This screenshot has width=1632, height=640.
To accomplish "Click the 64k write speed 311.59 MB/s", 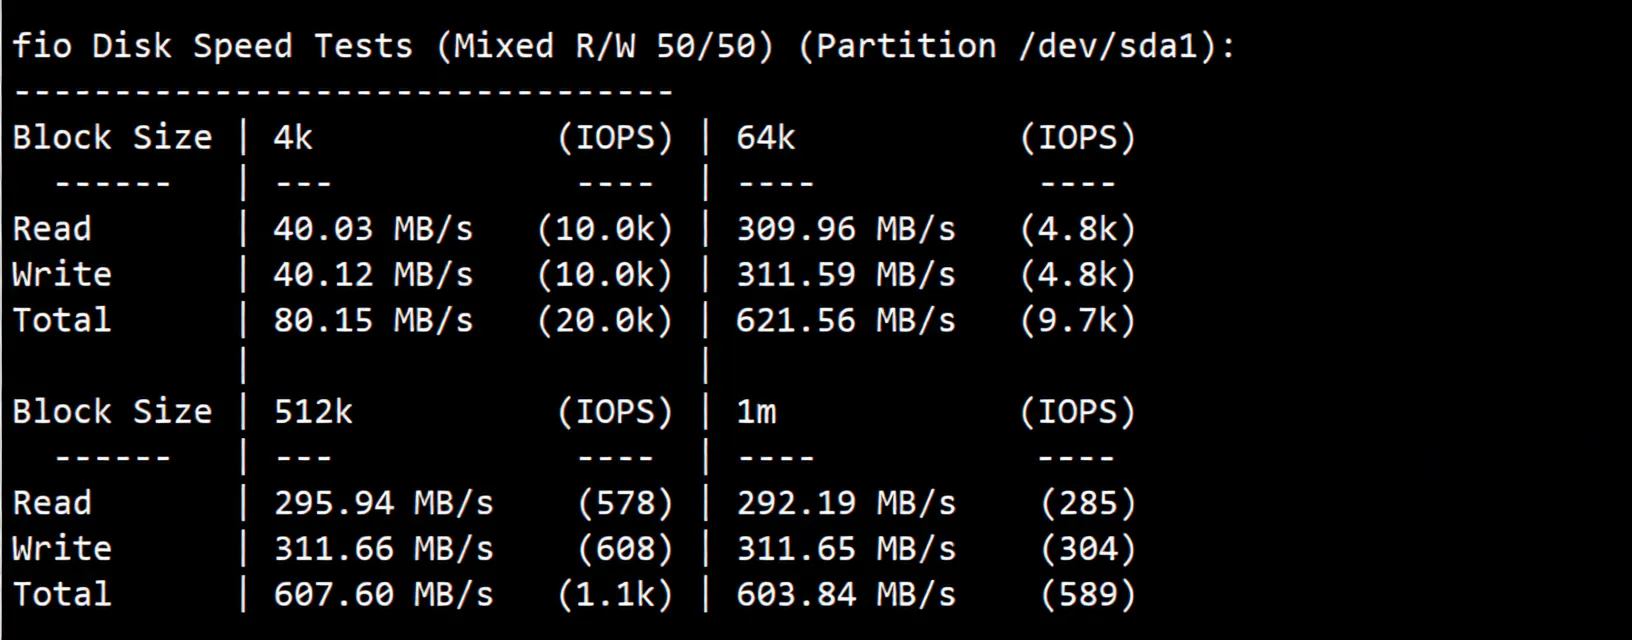I will point(846,275).
